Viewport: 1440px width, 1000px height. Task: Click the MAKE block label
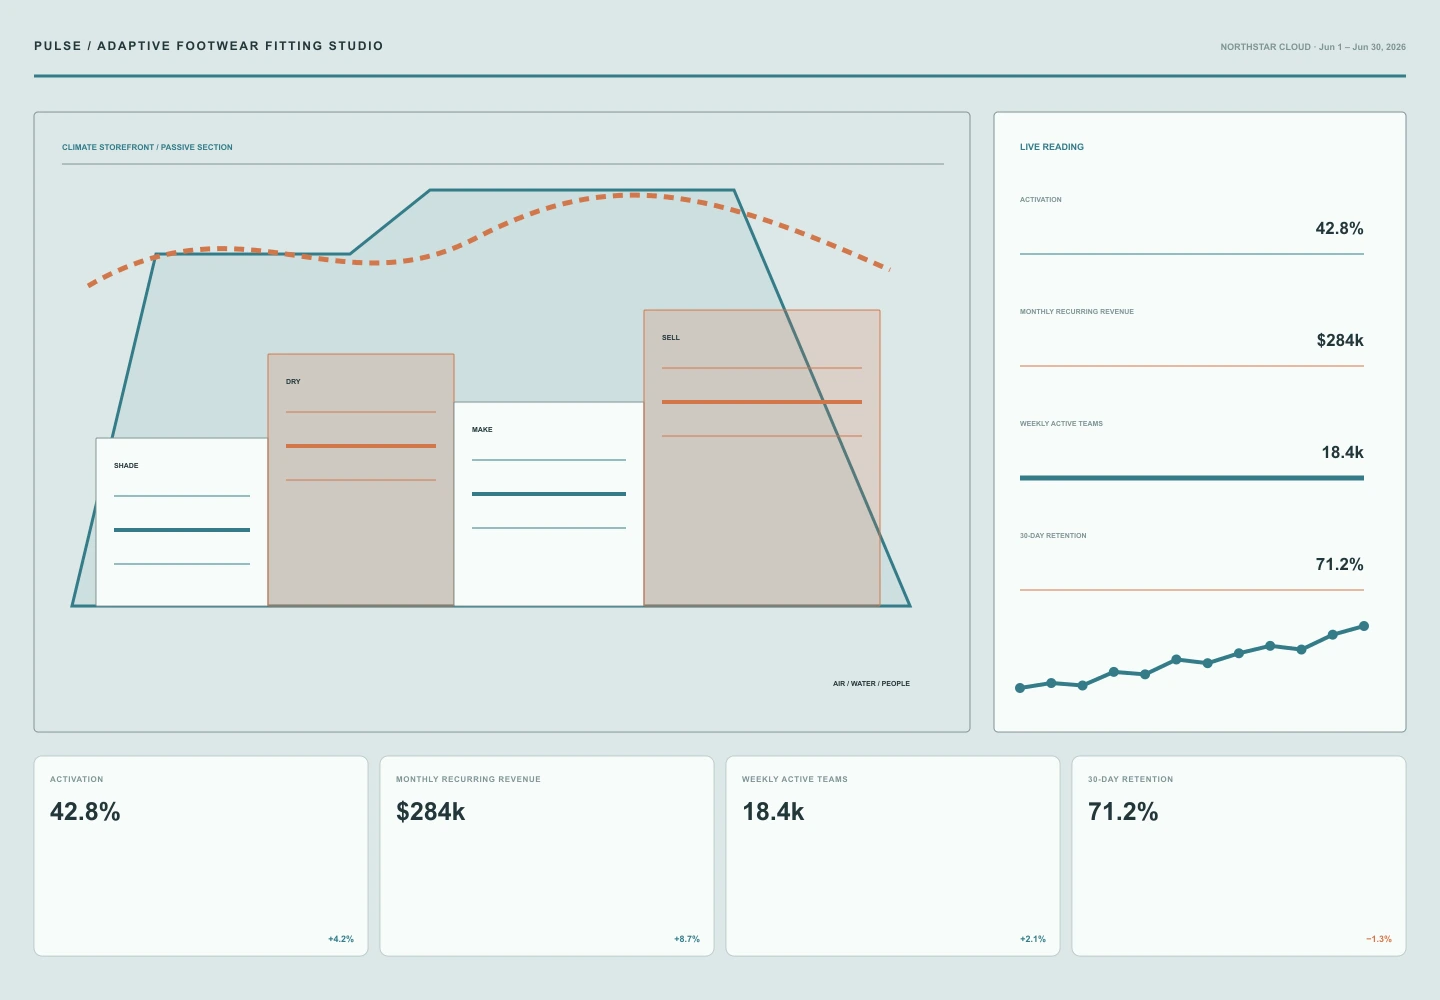tap(482, 430)
